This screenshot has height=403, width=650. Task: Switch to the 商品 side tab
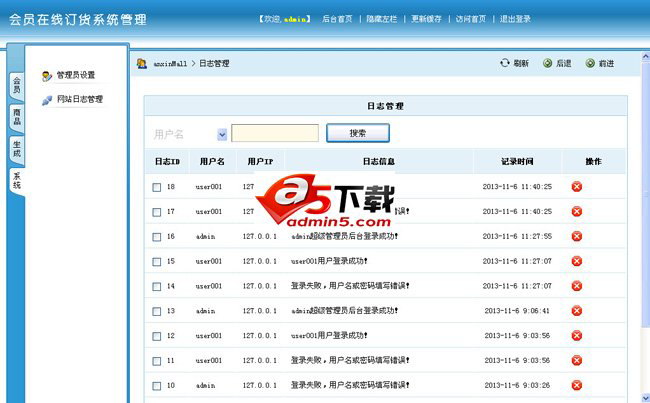[17, 118]
